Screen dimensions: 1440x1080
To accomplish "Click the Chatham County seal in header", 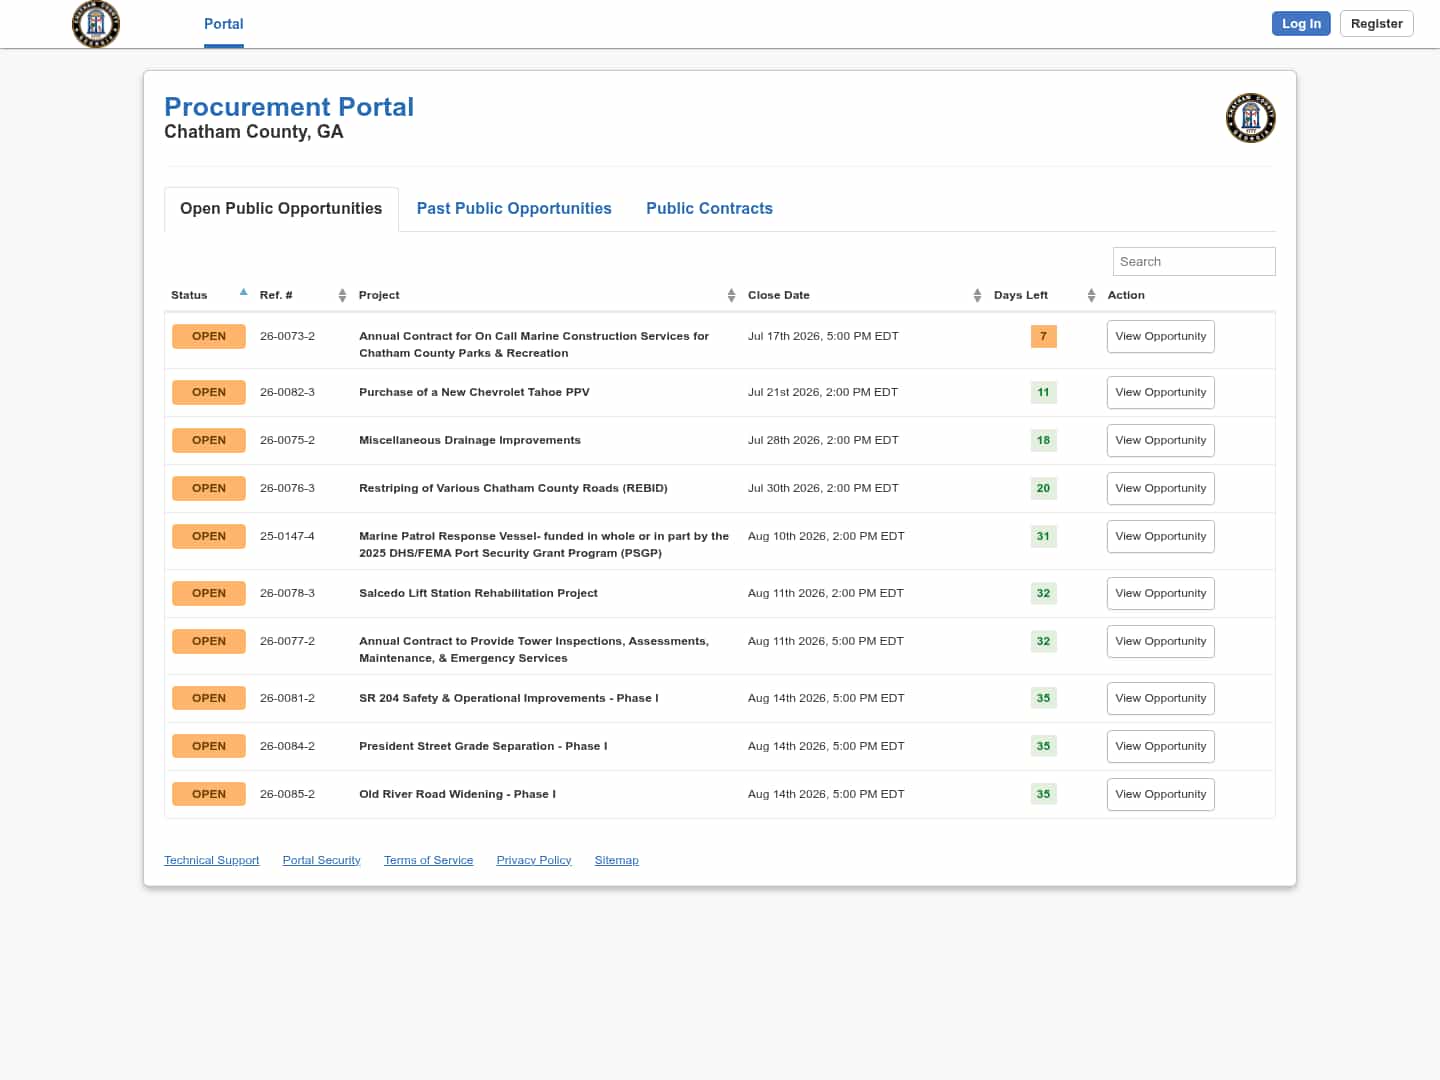I will point(96,24).
